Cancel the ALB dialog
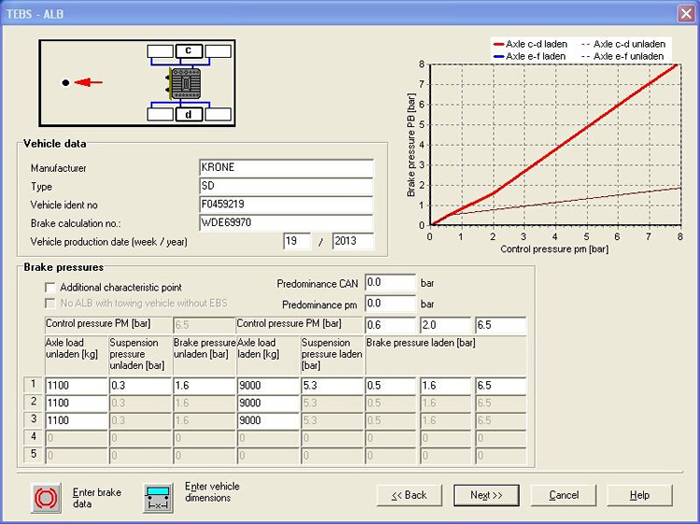Image resolution: width=700 pixels, height=524 pixels. 563,495
